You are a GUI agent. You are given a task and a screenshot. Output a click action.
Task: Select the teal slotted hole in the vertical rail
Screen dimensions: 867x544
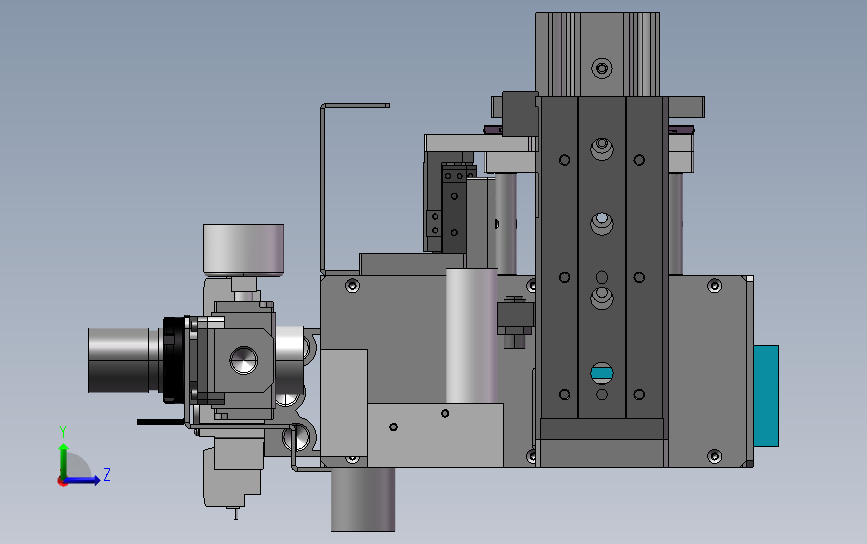(602, 373)
